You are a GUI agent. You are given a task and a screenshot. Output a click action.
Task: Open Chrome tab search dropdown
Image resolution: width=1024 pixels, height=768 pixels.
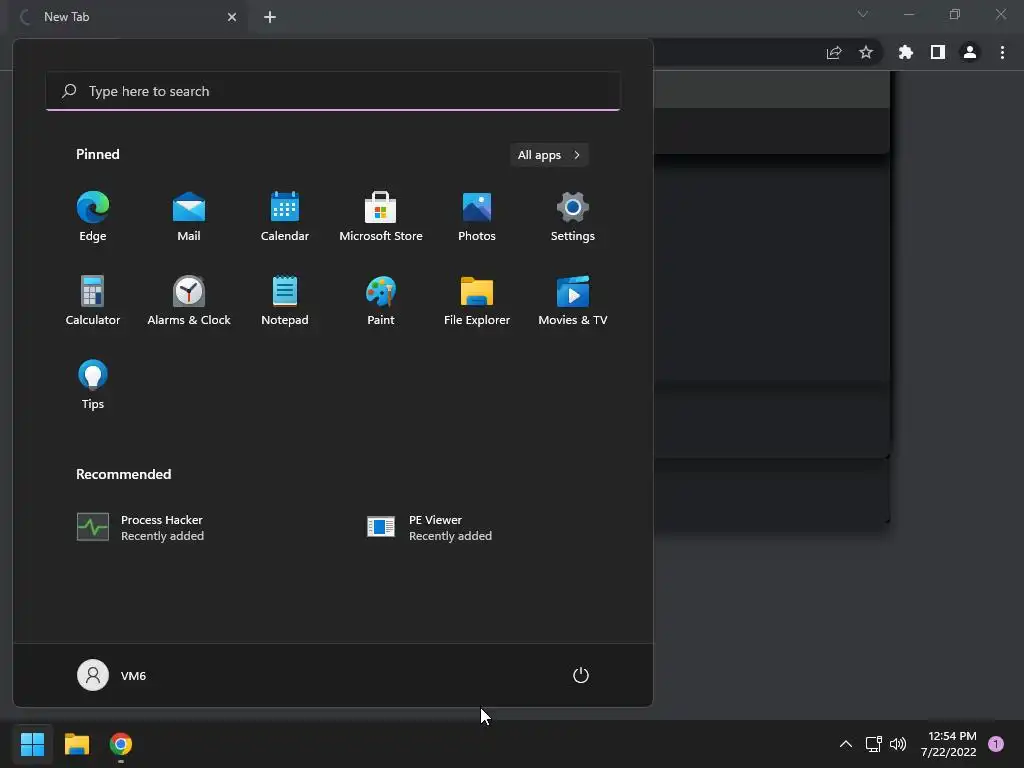[863, 14]
